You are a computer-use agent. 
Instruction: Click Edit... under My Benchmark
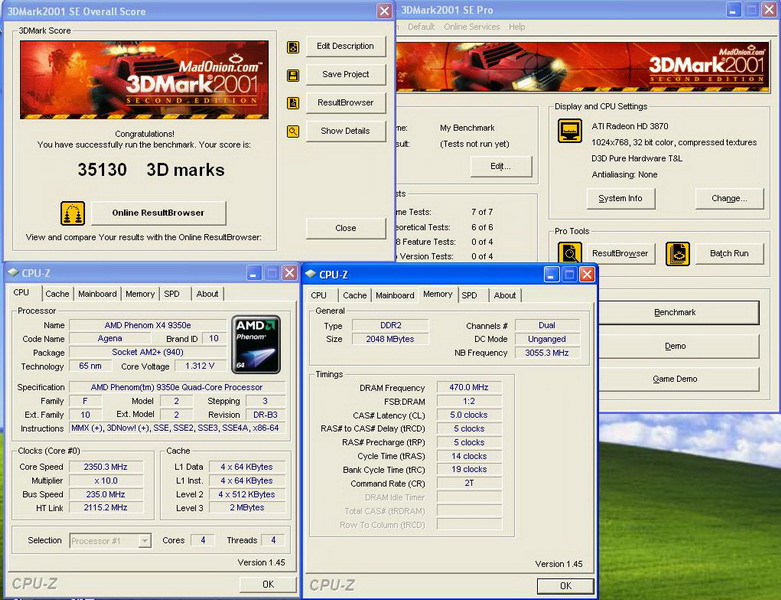(x=501, y=166)
